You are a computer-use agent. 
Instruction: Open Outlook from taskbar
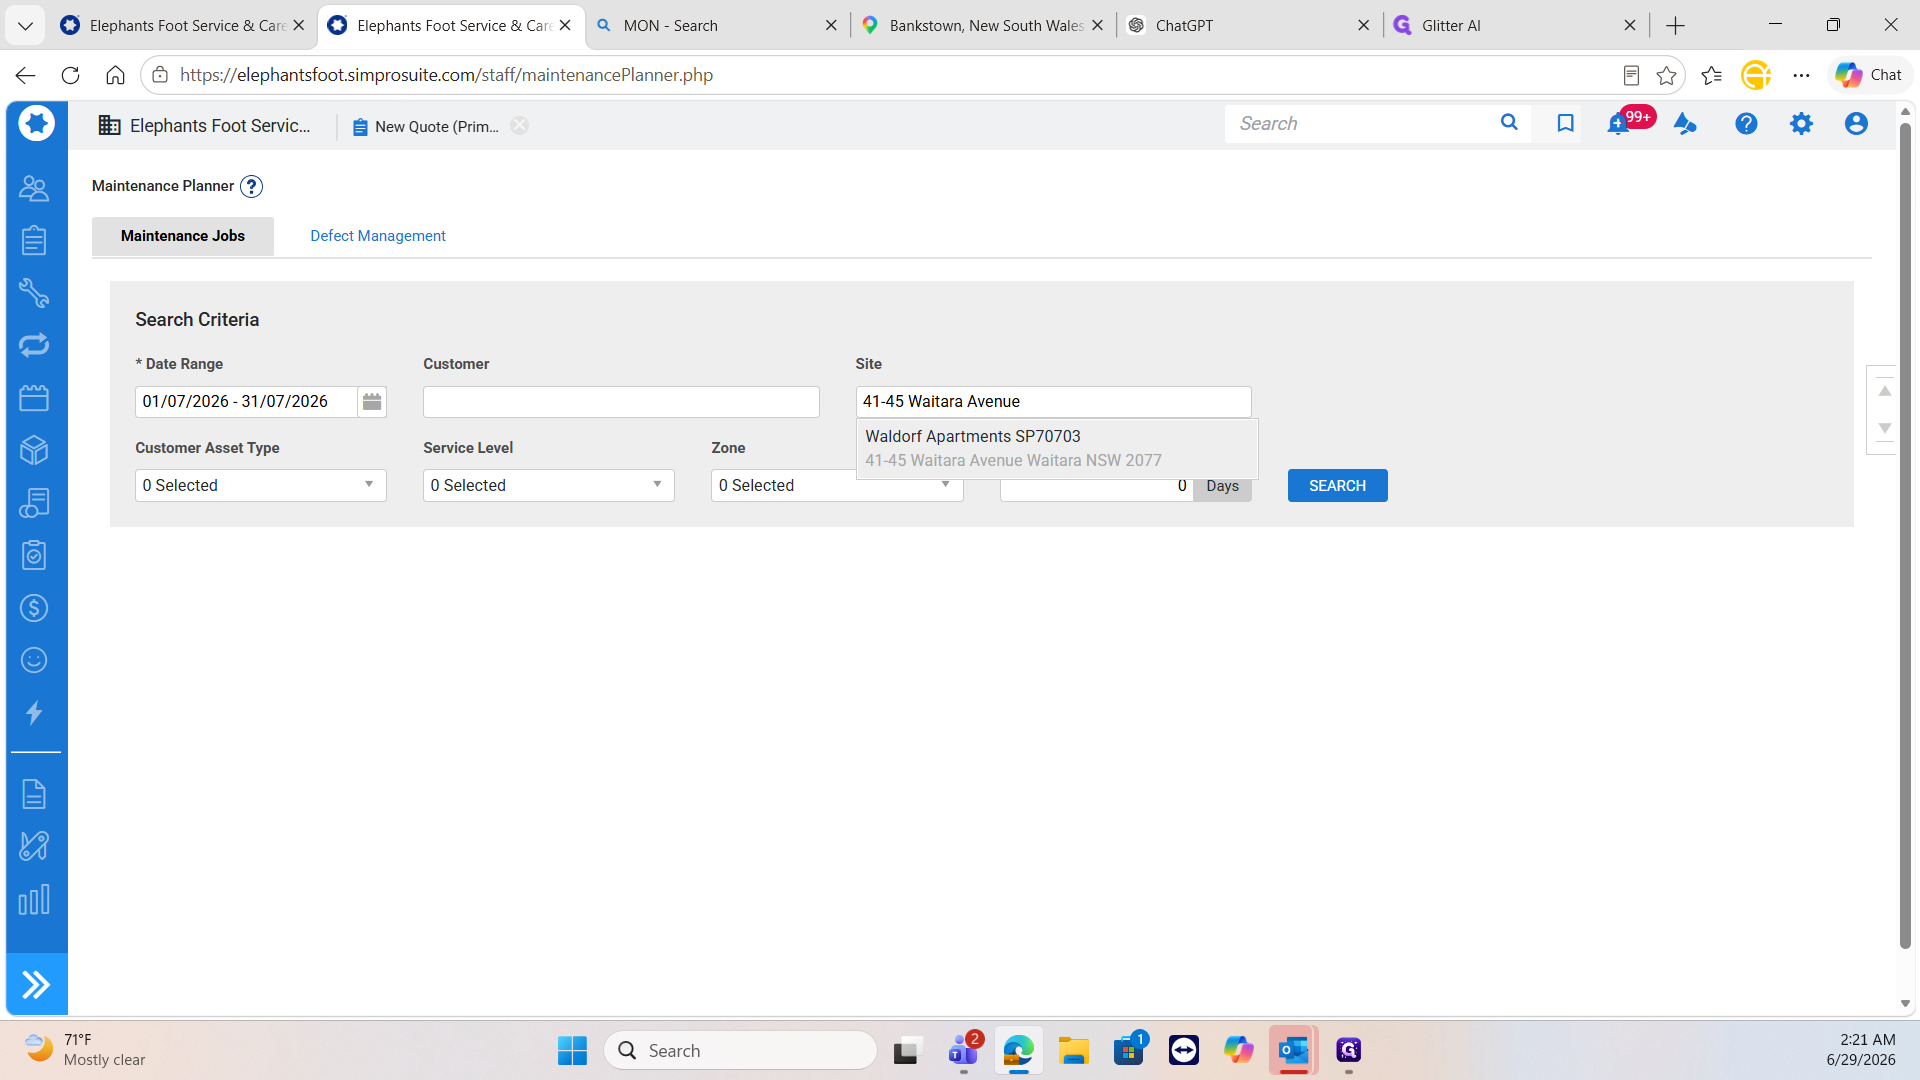coord(1293,1051)
